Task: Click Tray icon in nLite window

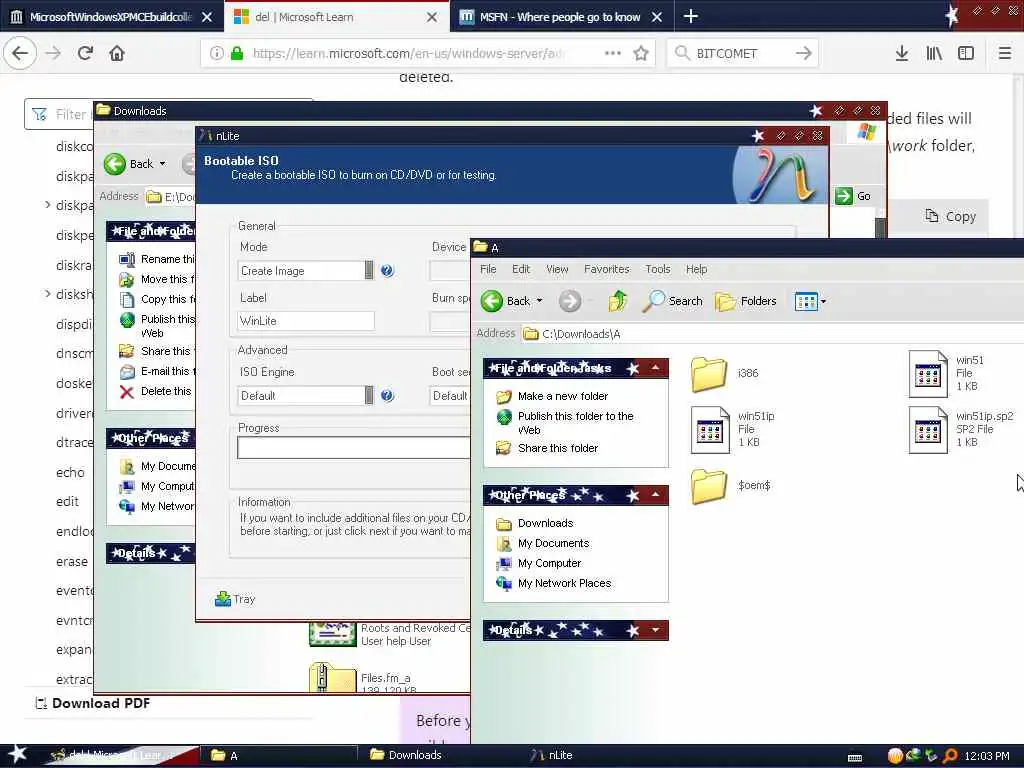Action: click(235, 599)
